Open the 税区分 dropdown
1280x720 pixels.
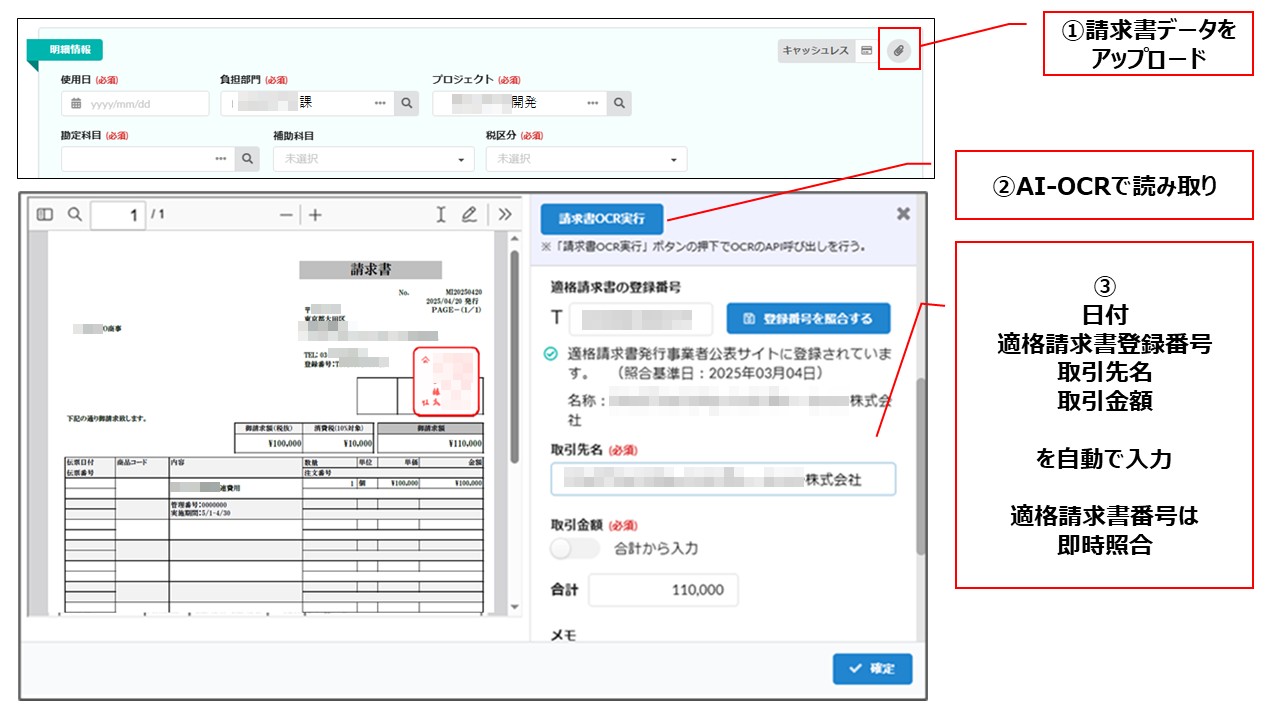click(586, 159)
